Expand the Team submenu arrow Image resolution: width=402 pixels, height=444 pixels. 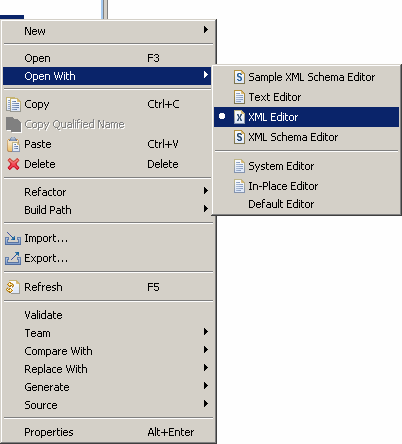coord(206,332)
